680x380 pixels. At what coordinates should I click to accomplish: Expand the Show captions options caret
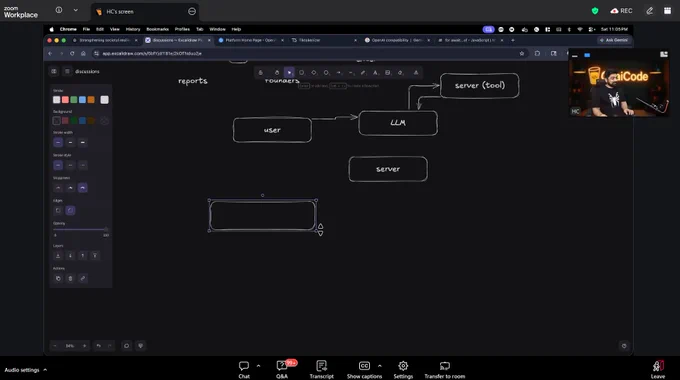pos(379,366)
